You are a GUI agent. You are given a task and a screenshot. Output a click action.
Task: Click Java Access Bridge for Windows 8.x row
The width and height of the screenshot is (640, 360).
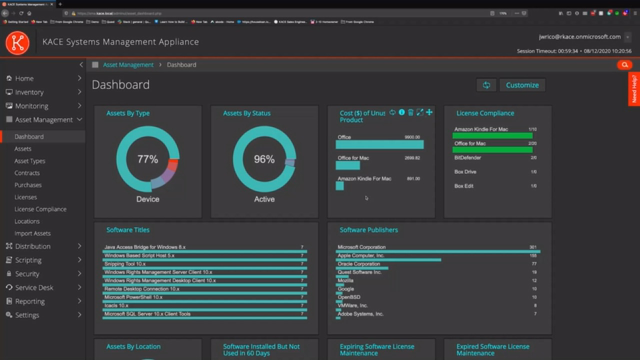[x=205, y=249]
